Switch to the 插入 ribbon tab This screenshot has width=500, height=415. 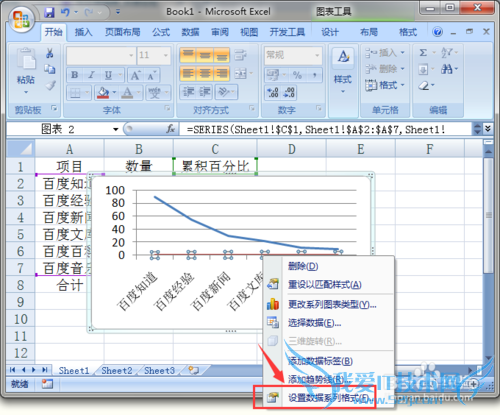[83, 32]
